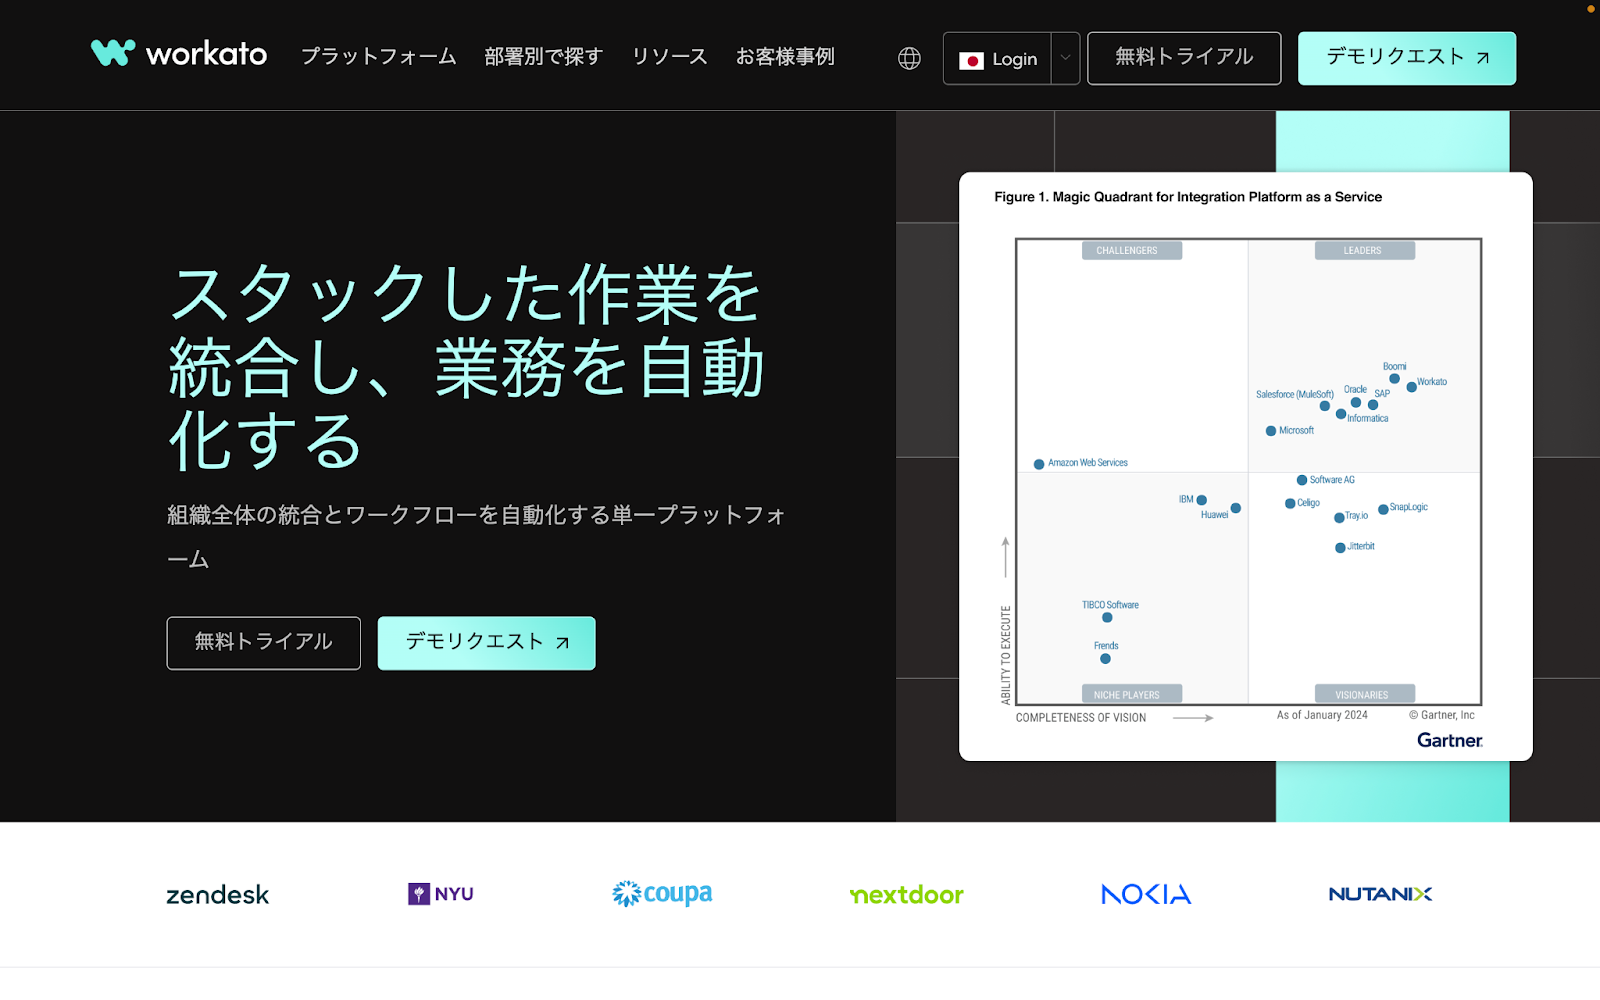Click the NICHE PLAYERS label in the chart
This screenshot has width=1600, height=1000.
click(1131, 694)
